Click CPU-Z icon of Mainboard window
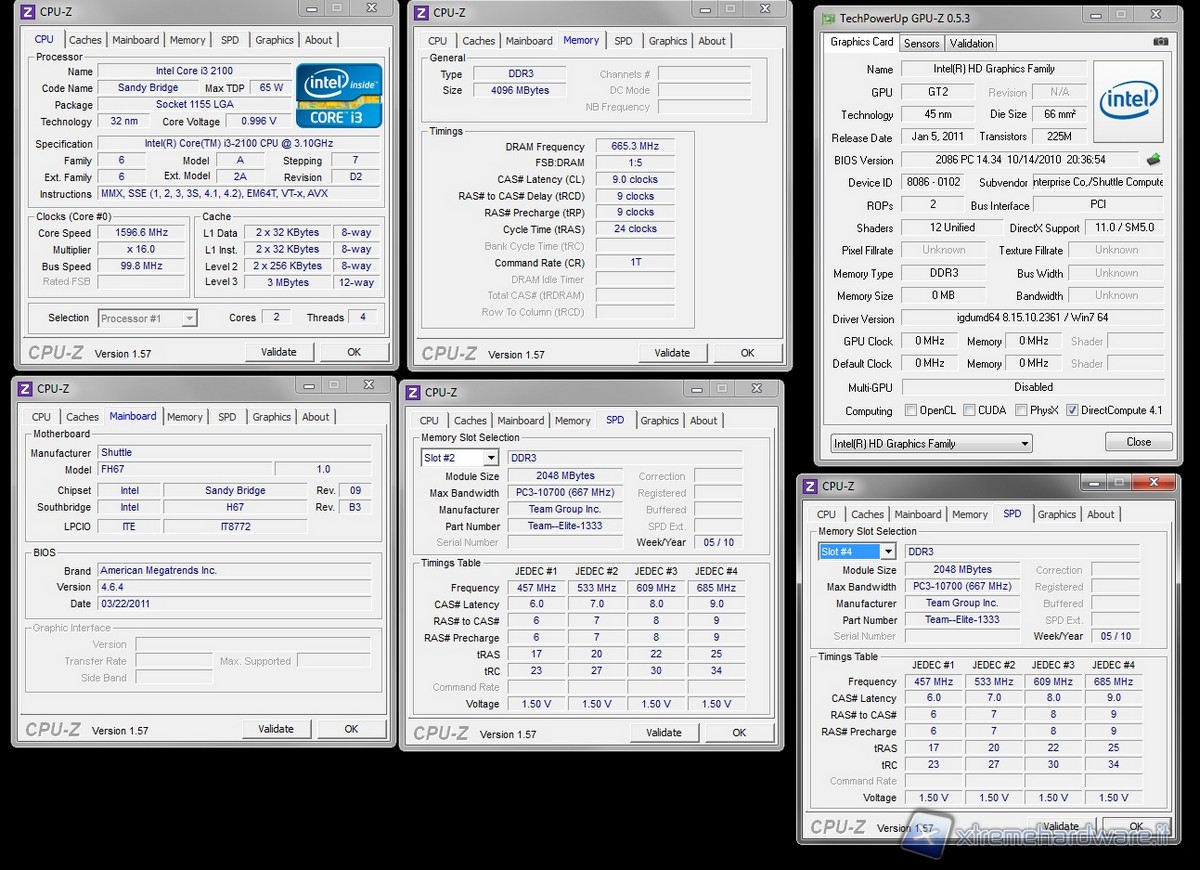 tap(25, 389)
